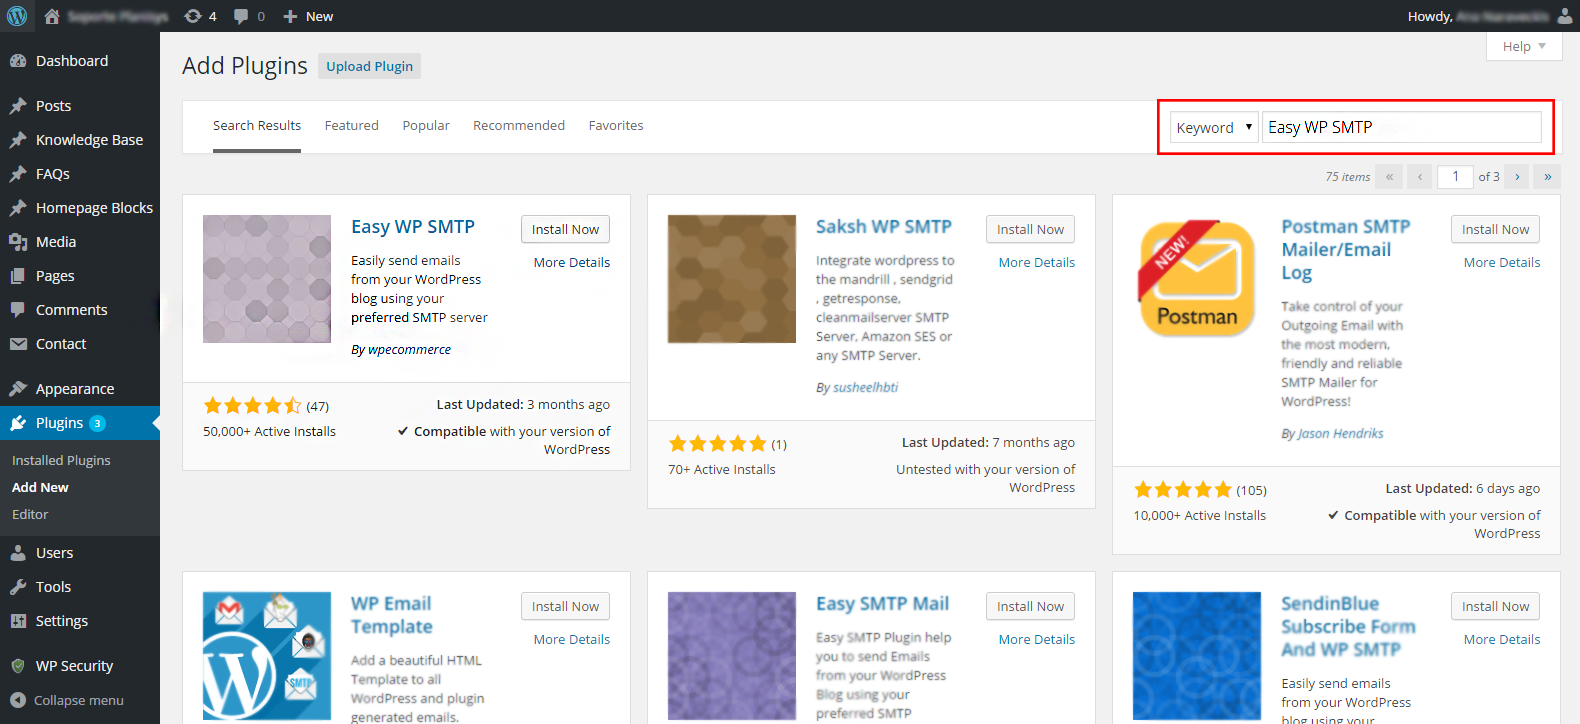
Task: Click the Plugins update count badge 3
Action: 97,423
